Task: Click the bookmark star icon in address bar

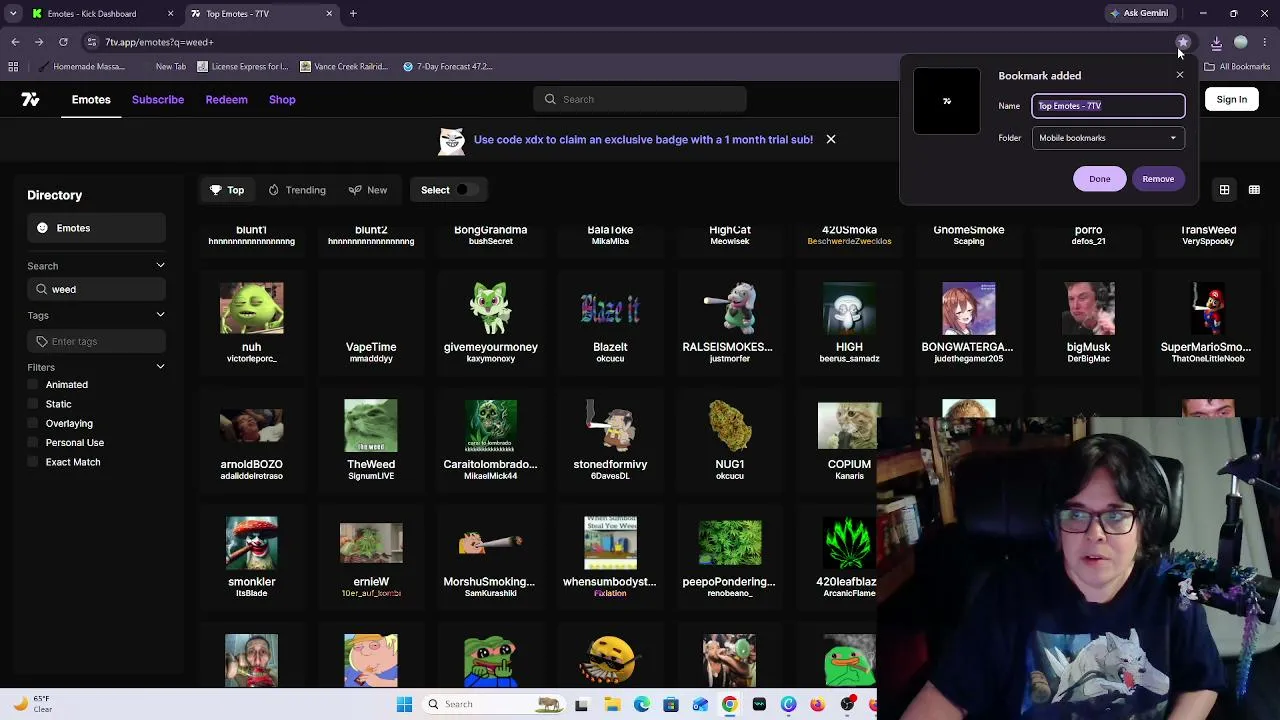Action: point(1183,42)
